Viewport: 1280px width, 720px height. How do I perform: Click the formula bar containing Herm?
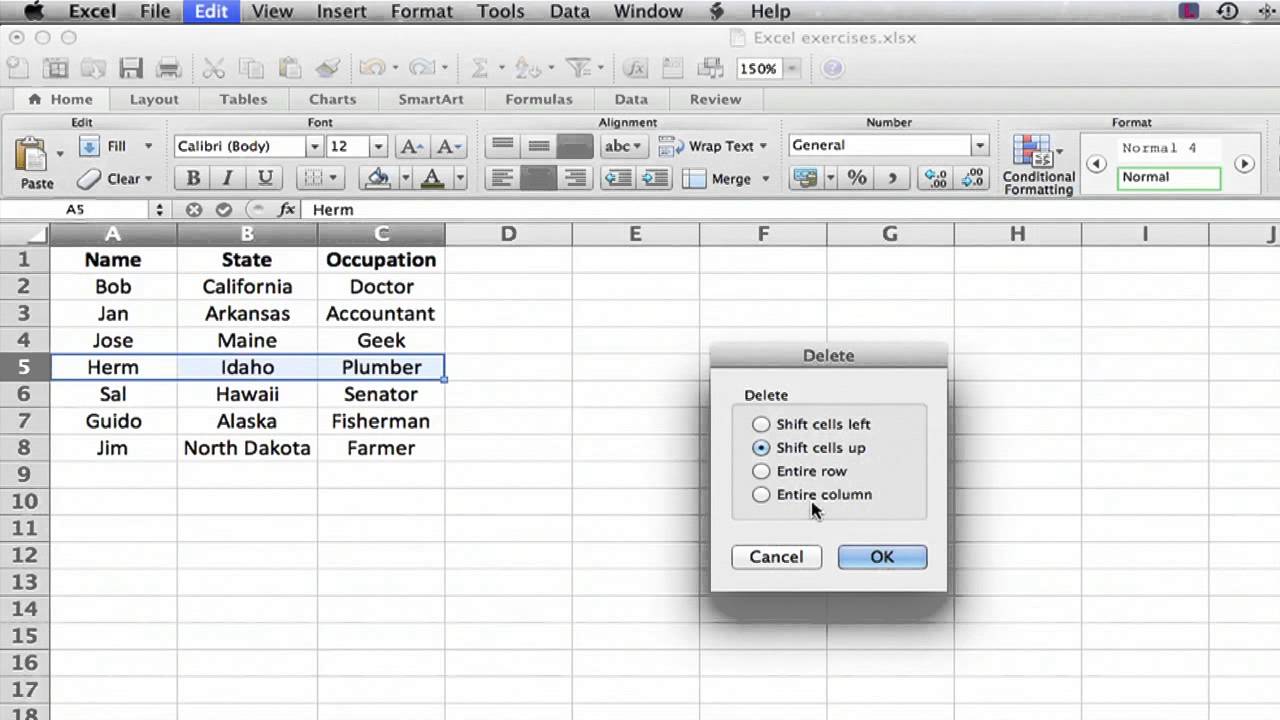coord(792,210)
